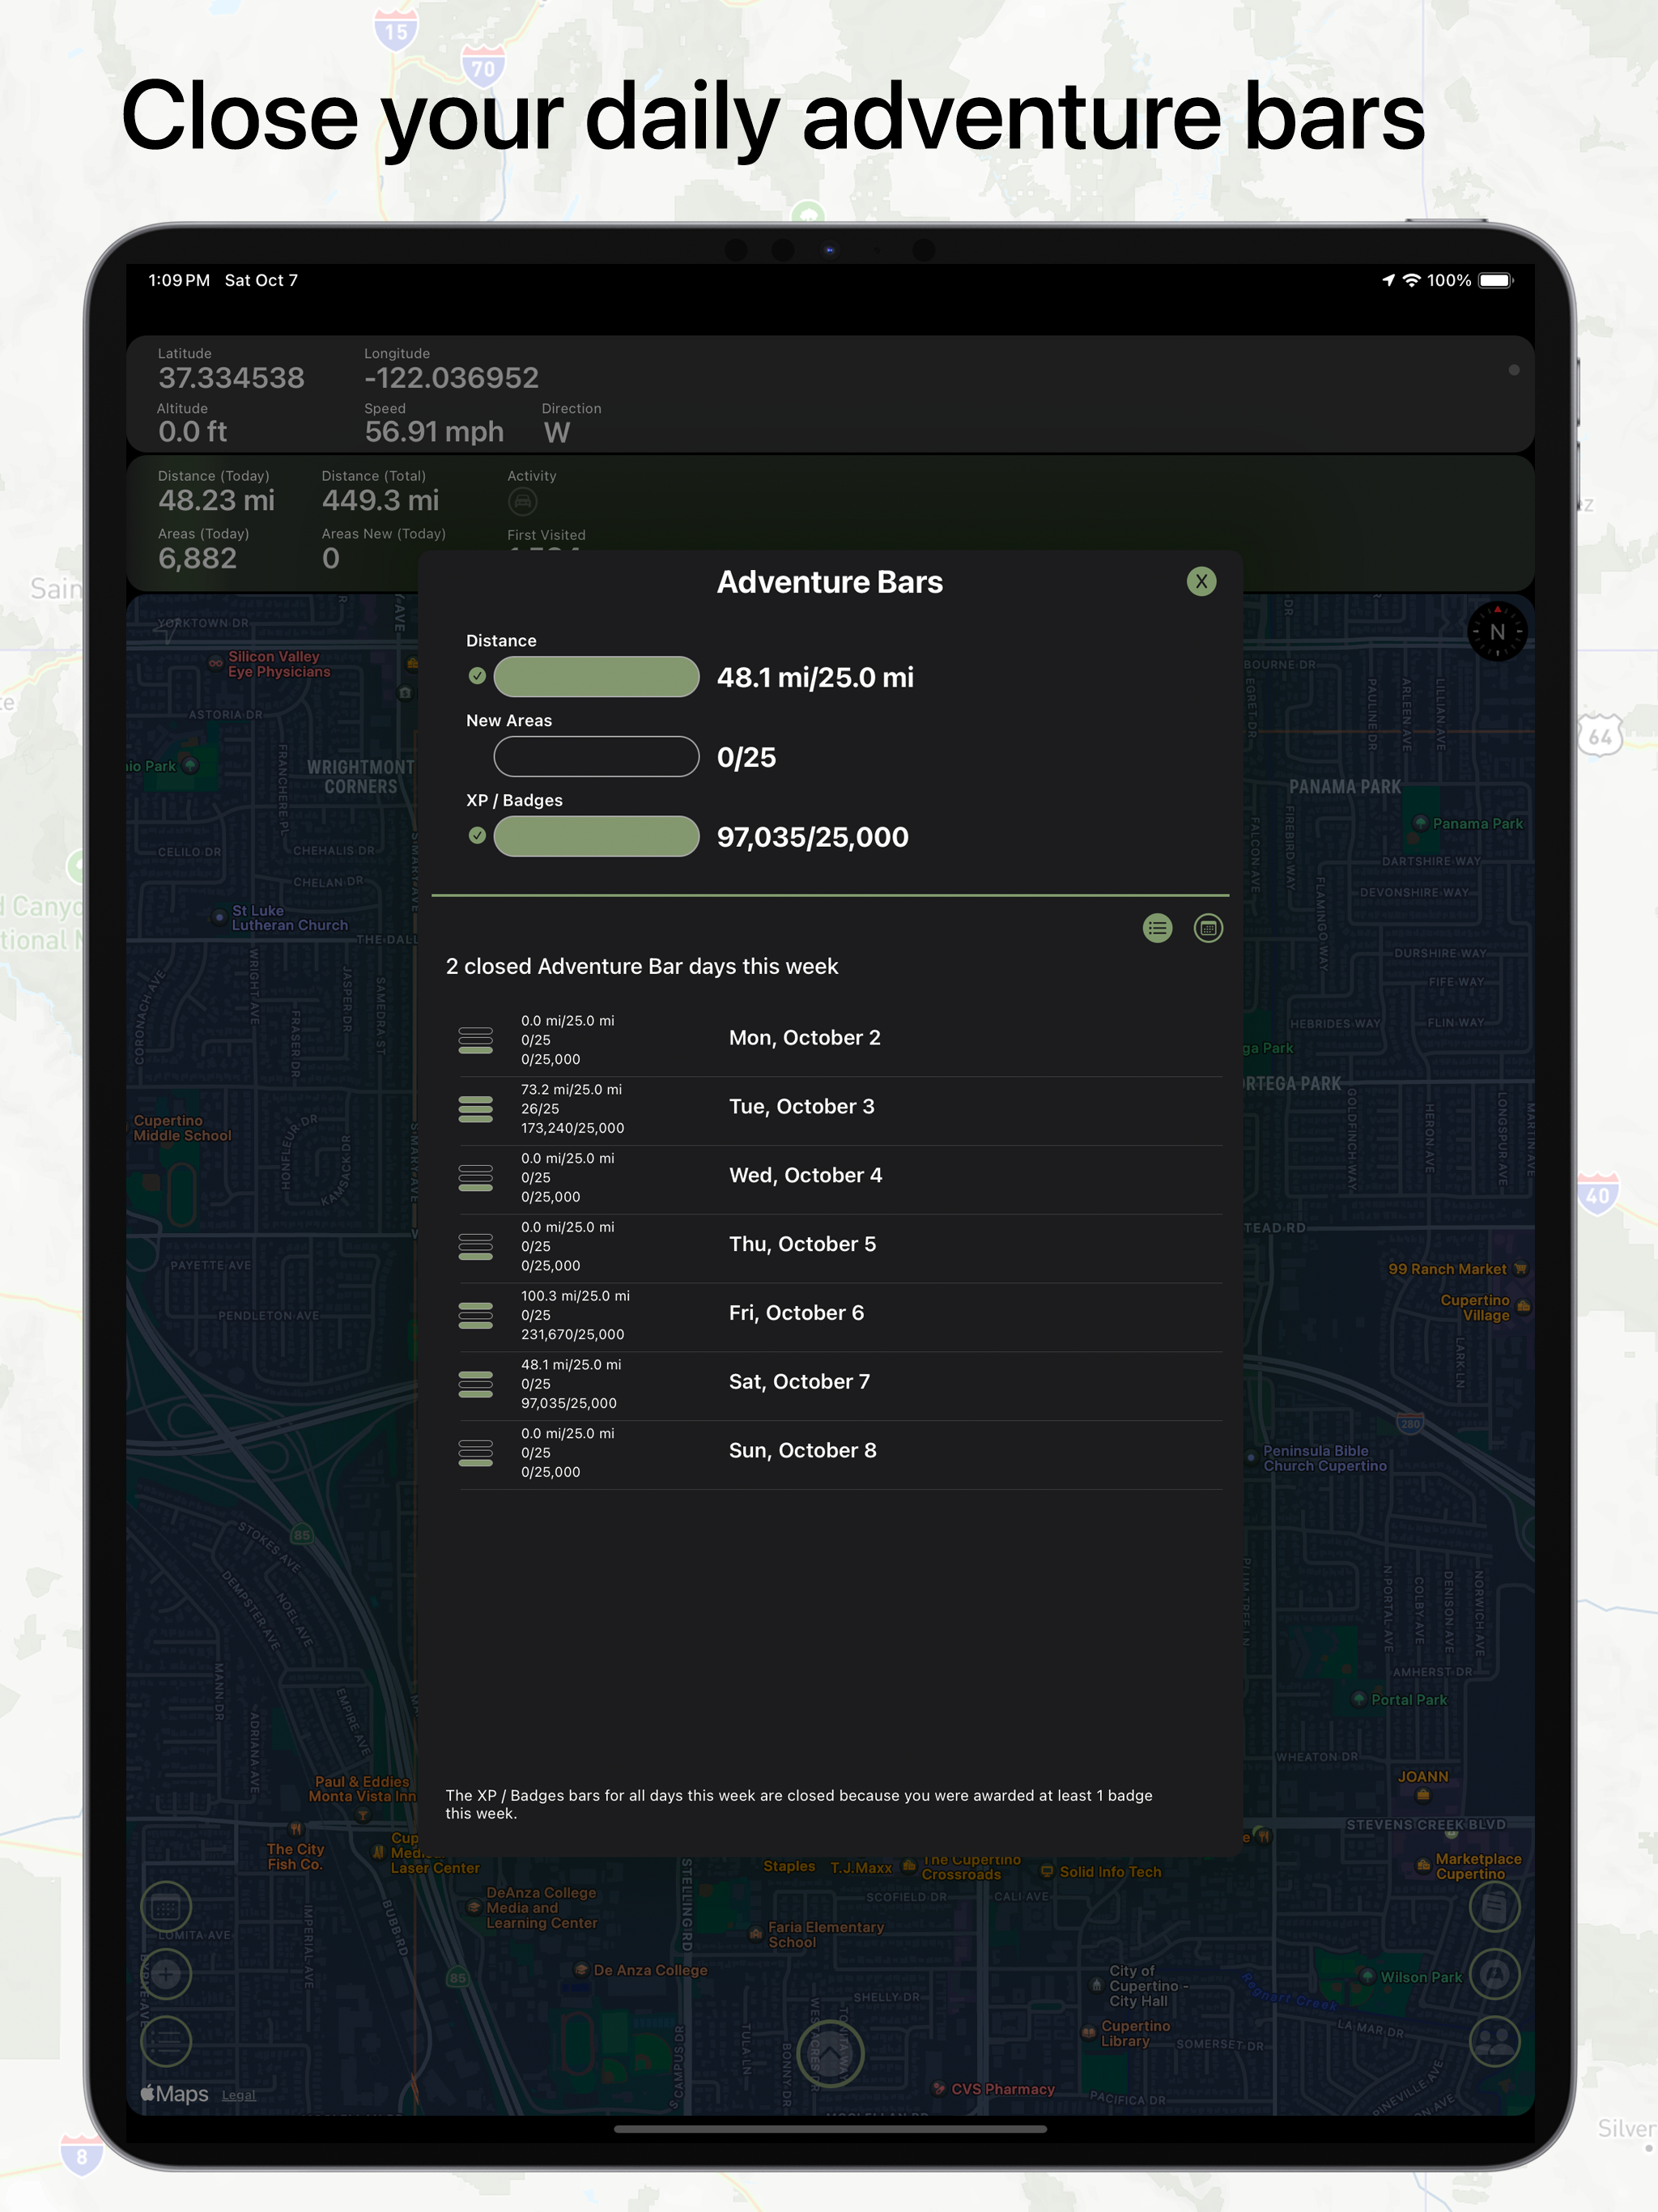Tap the De Anza College map marker
The width and height of the screenshot is (1658, 2212).
pos(581,1969)
